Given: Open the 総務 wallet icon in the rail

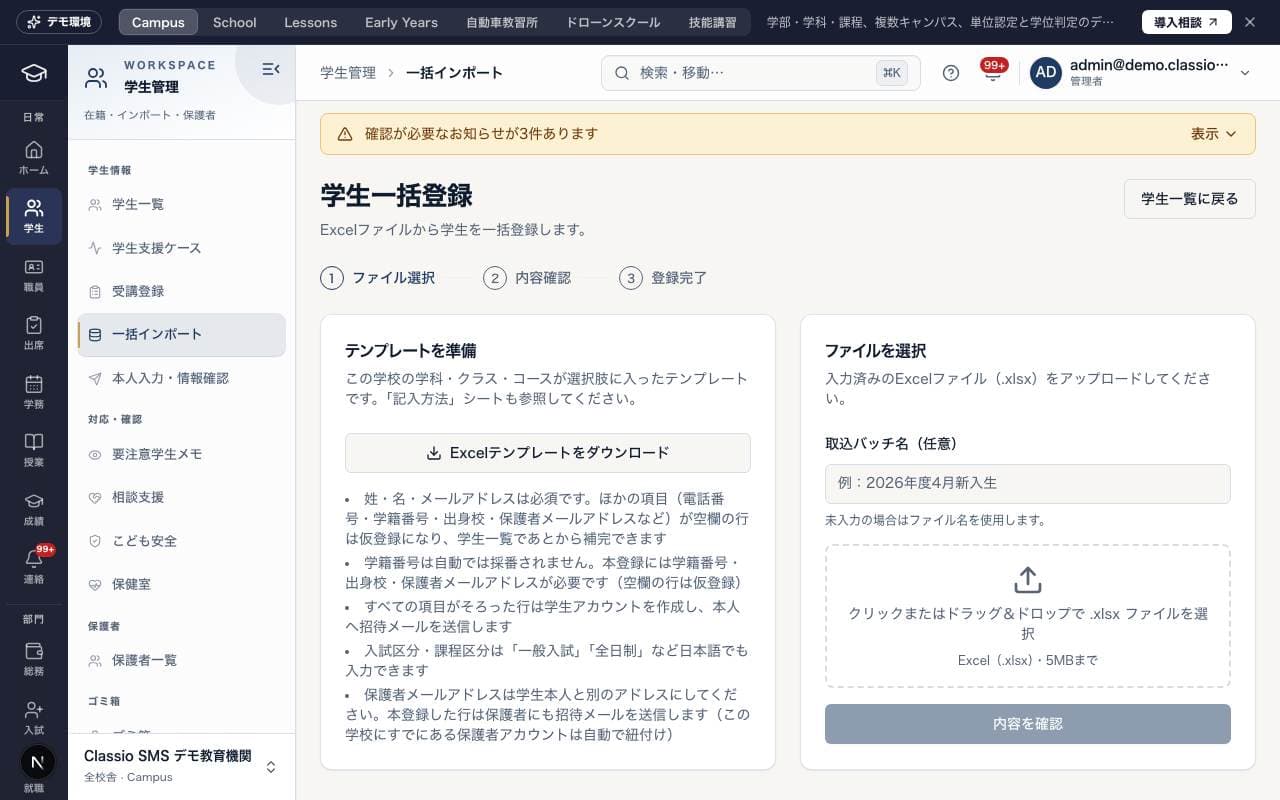Looking at the screenshot, I should click(x=34, y=659).
